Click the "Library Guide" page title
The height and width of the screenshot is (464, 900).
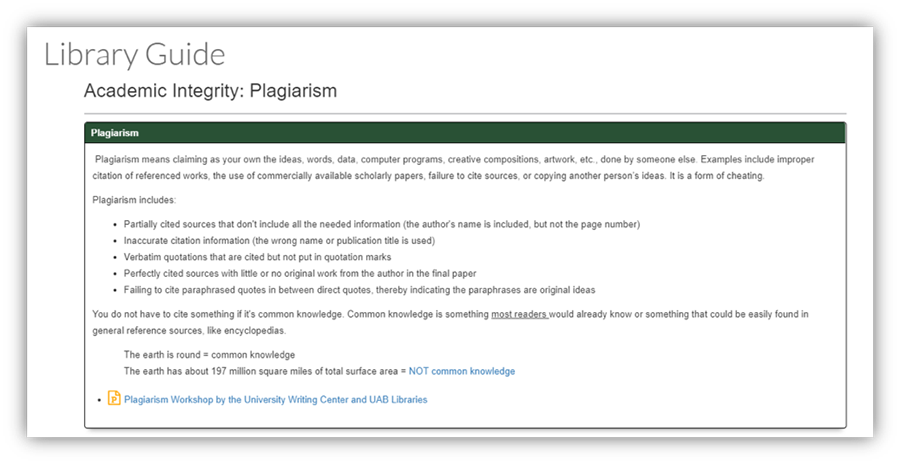pyautogui.click(x=135, y=54)
